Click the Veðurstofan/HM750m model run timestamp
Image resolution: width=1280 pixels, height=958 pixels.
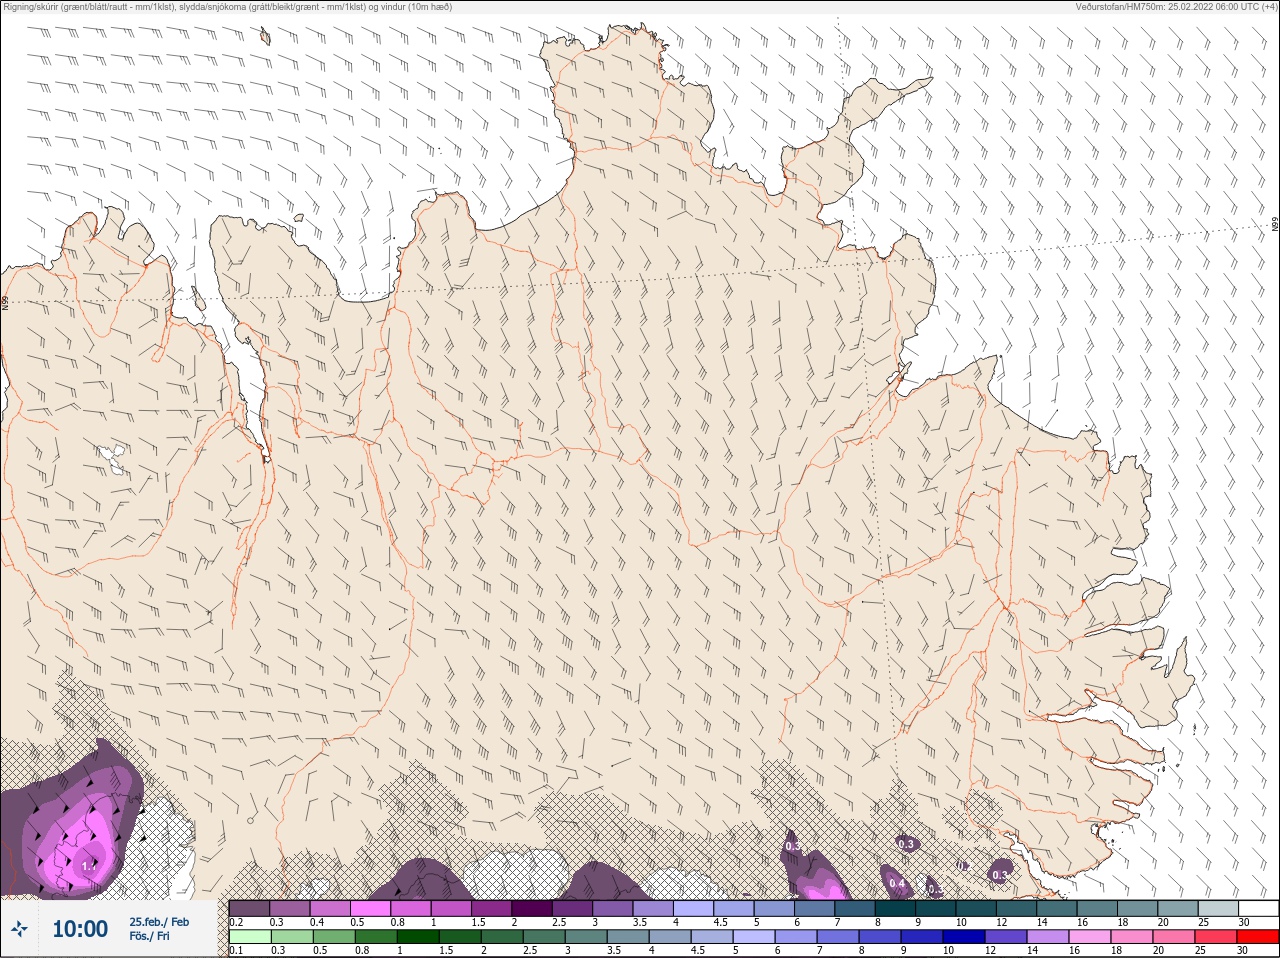pyautogui.click(x=1176, y=7)
